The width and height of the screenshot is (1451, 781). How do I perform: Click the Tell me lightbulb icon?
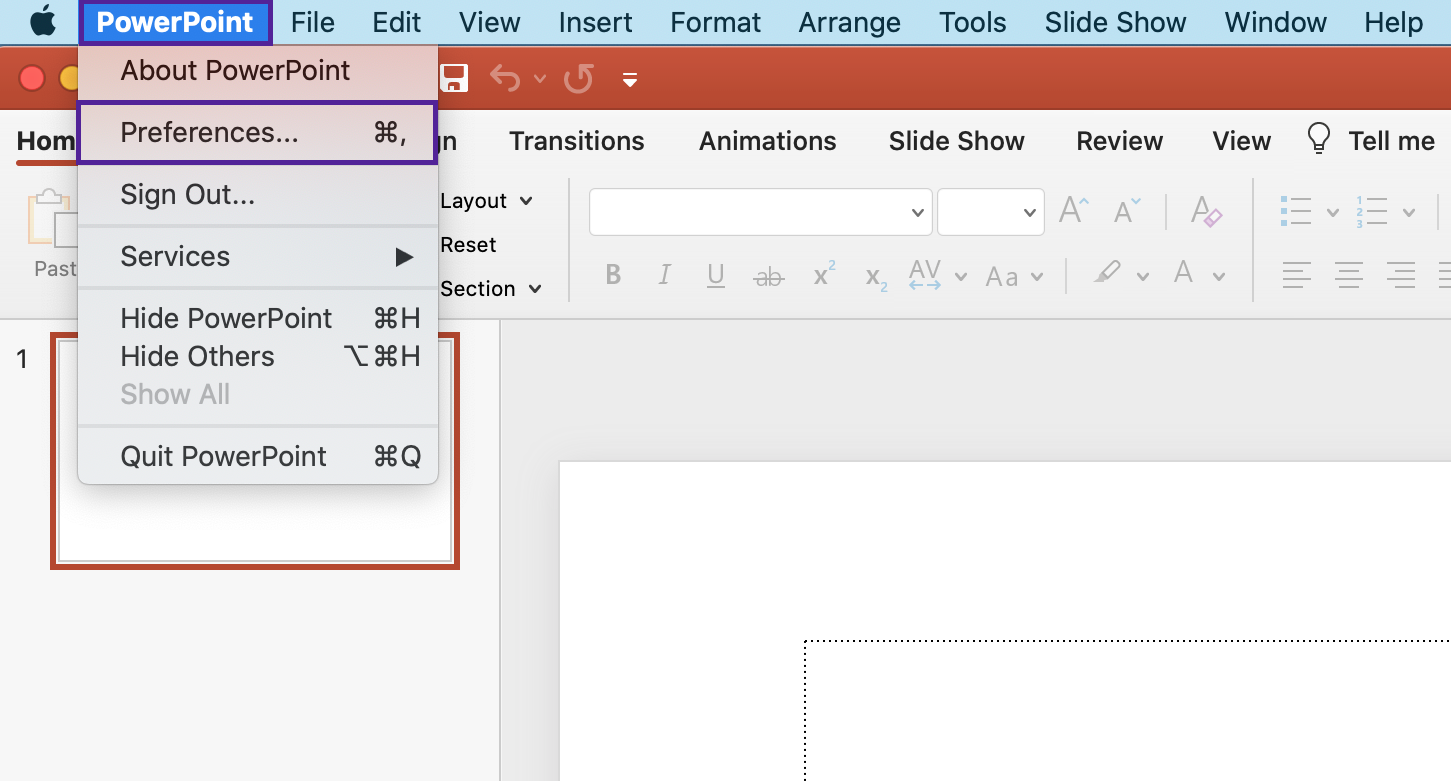[x=1320, y=140]
